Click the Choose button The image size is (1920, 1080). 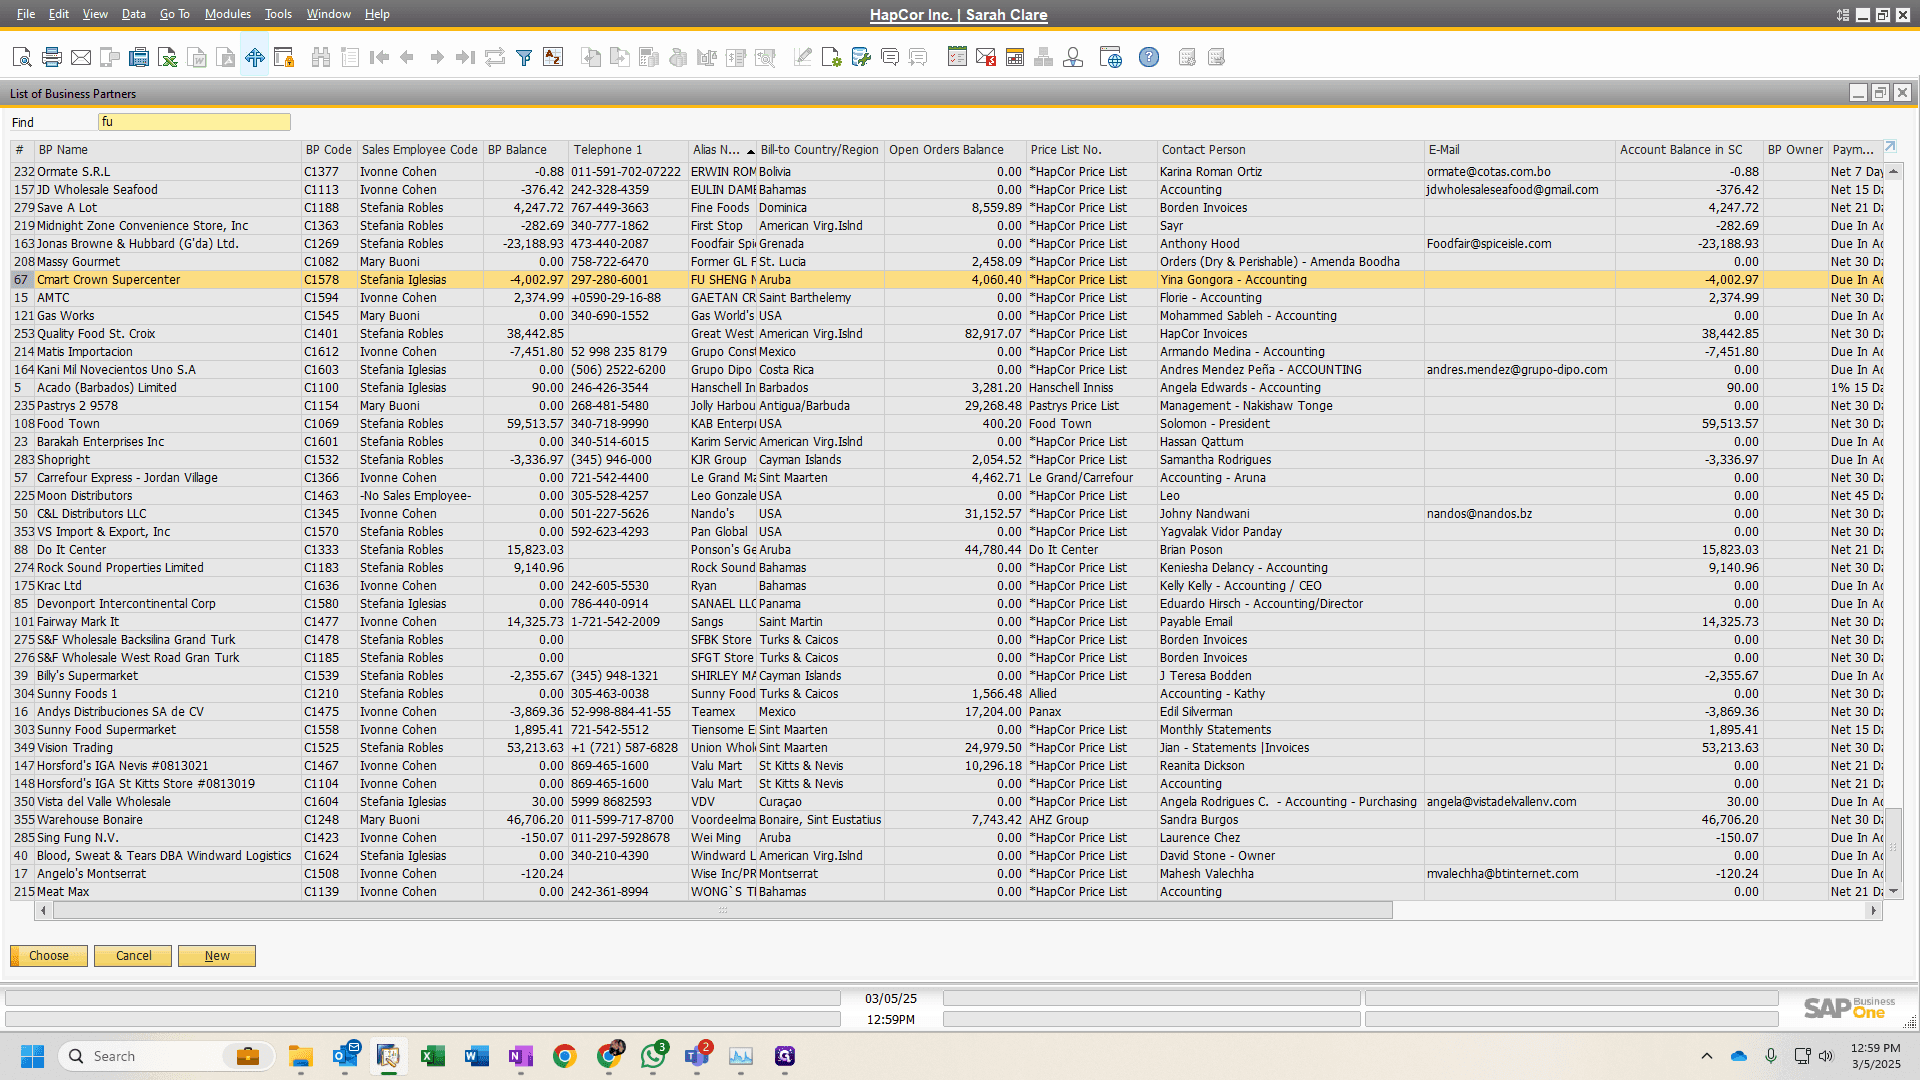(x=49, y=956)
